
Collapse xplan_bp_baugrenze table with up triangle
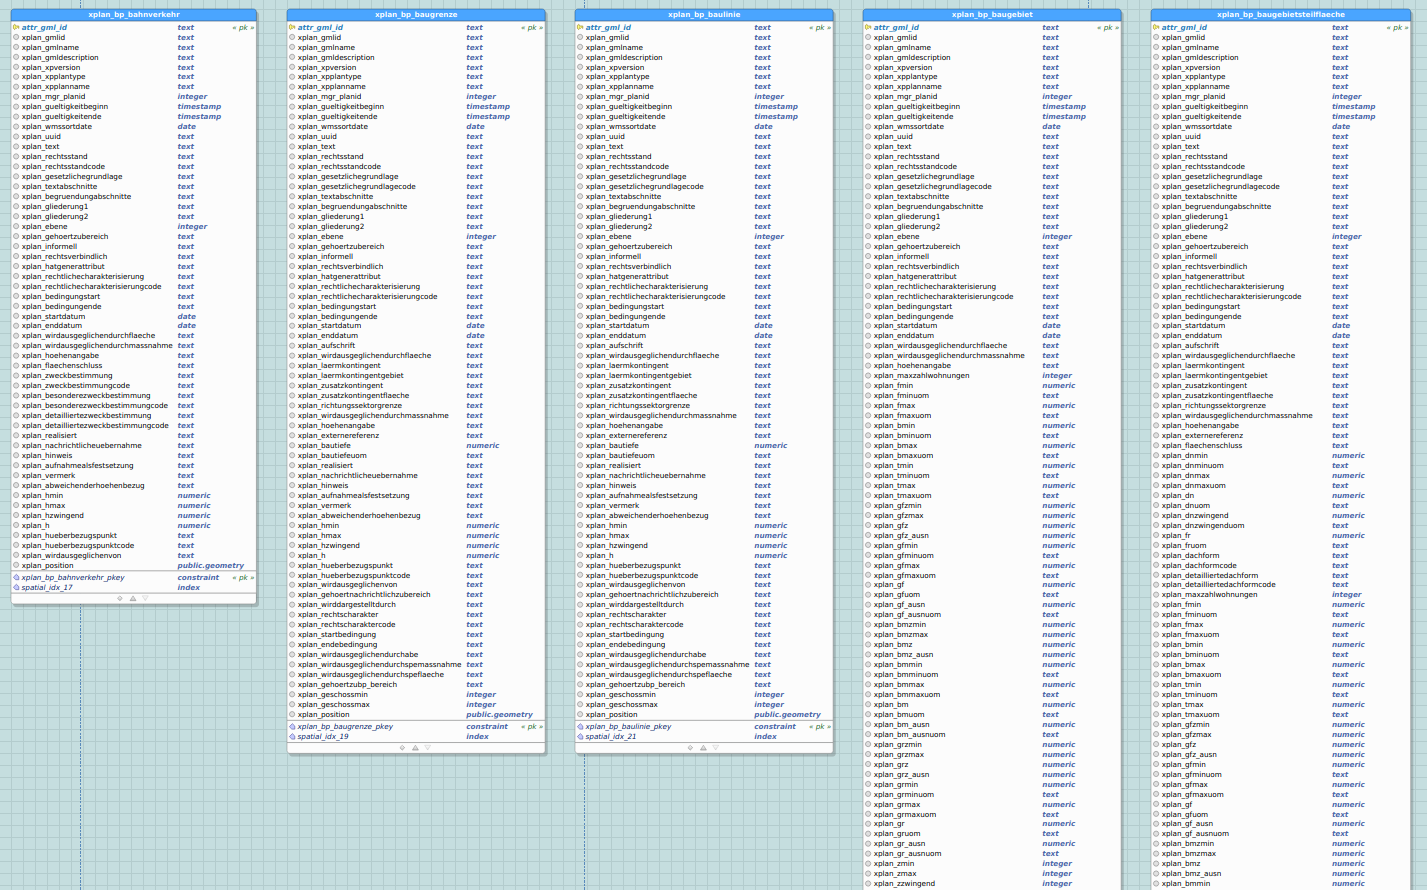click(415, 748)
